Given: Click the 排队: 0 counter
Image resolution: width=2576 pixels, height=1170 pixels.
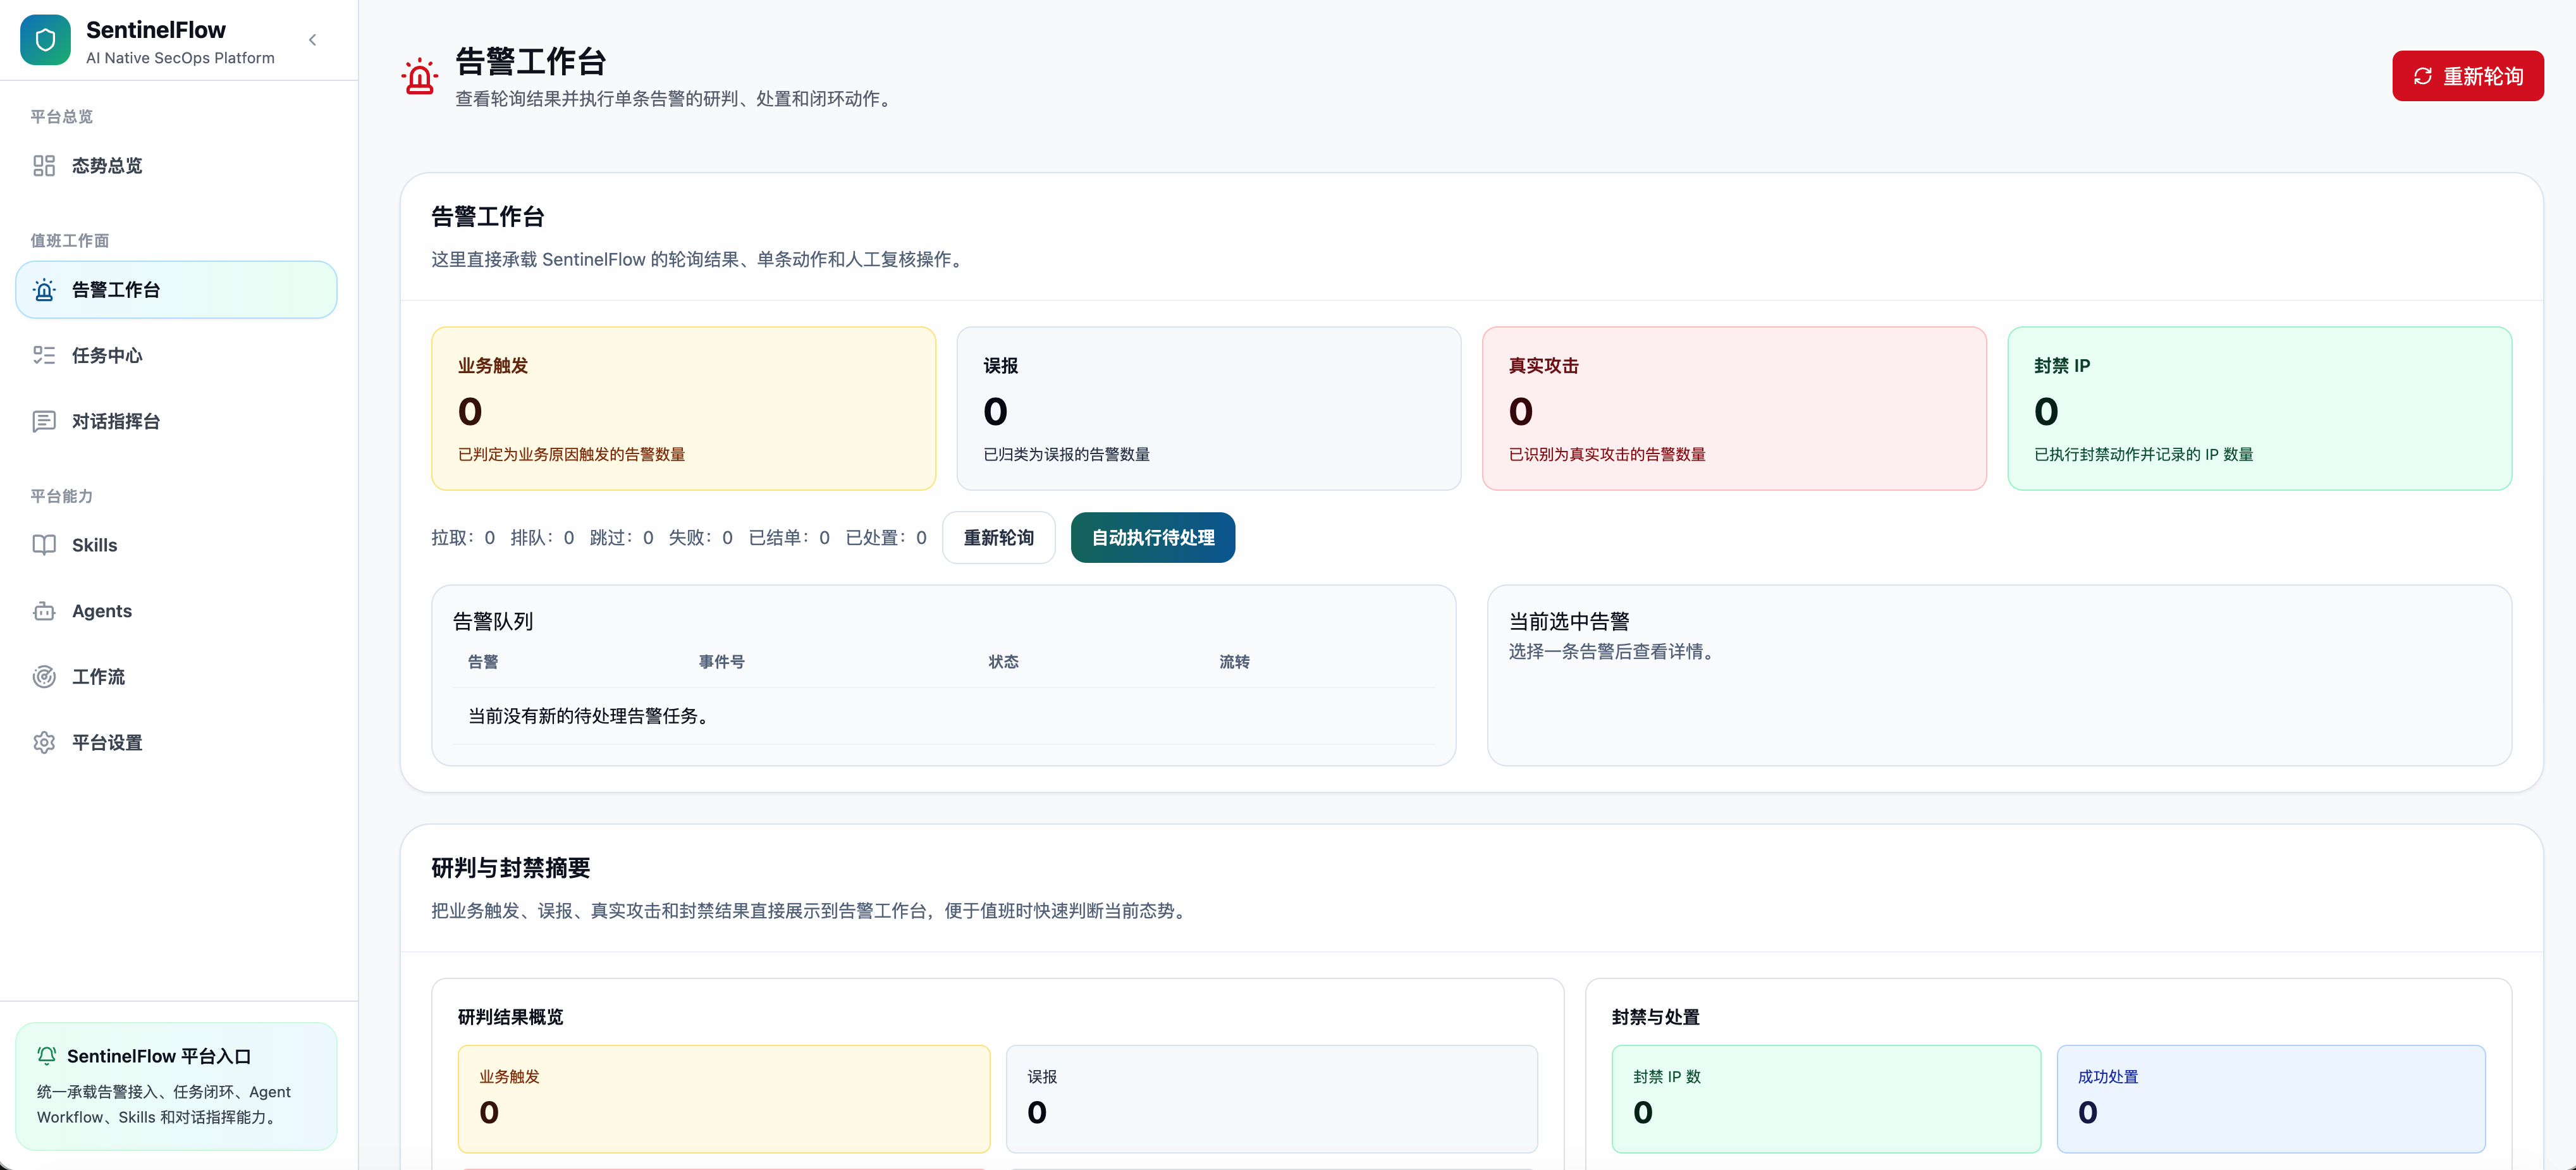Looking at the screenshot, I should coord(543,538).
